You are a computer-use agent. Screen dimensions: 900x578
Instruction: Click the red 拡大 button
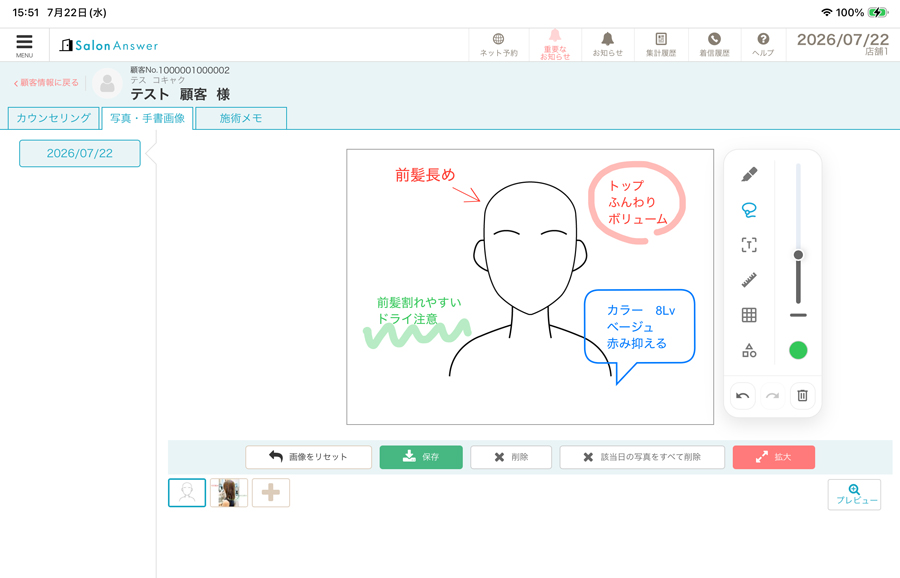point(774,457)
